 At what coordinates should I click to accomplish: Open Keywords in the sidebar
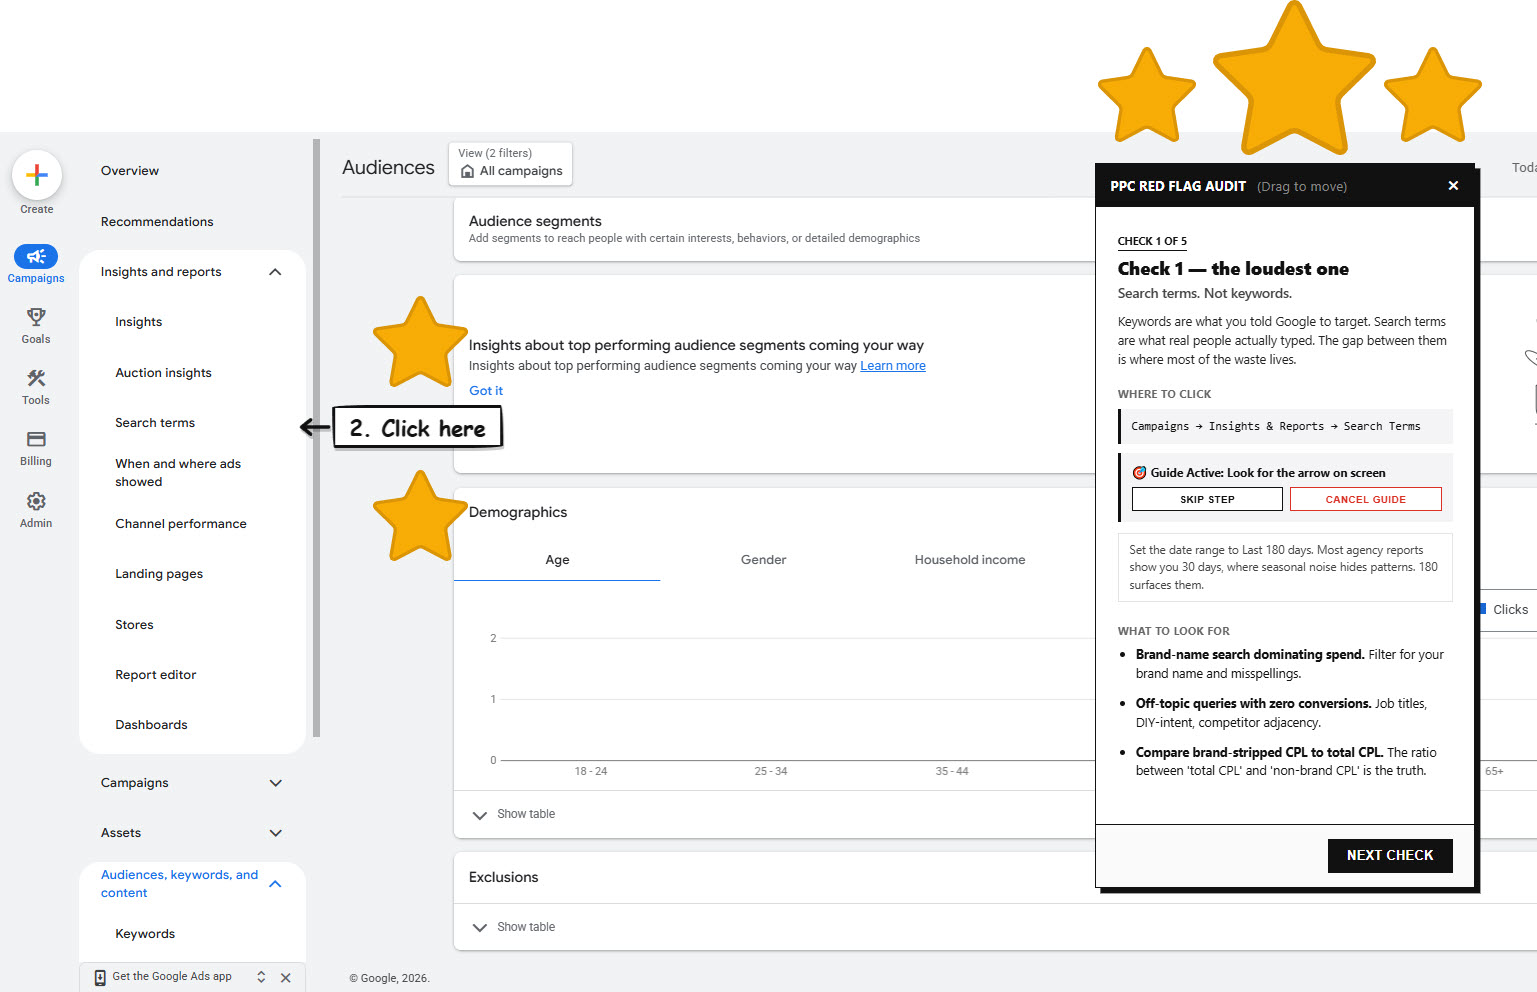(145, 934)
